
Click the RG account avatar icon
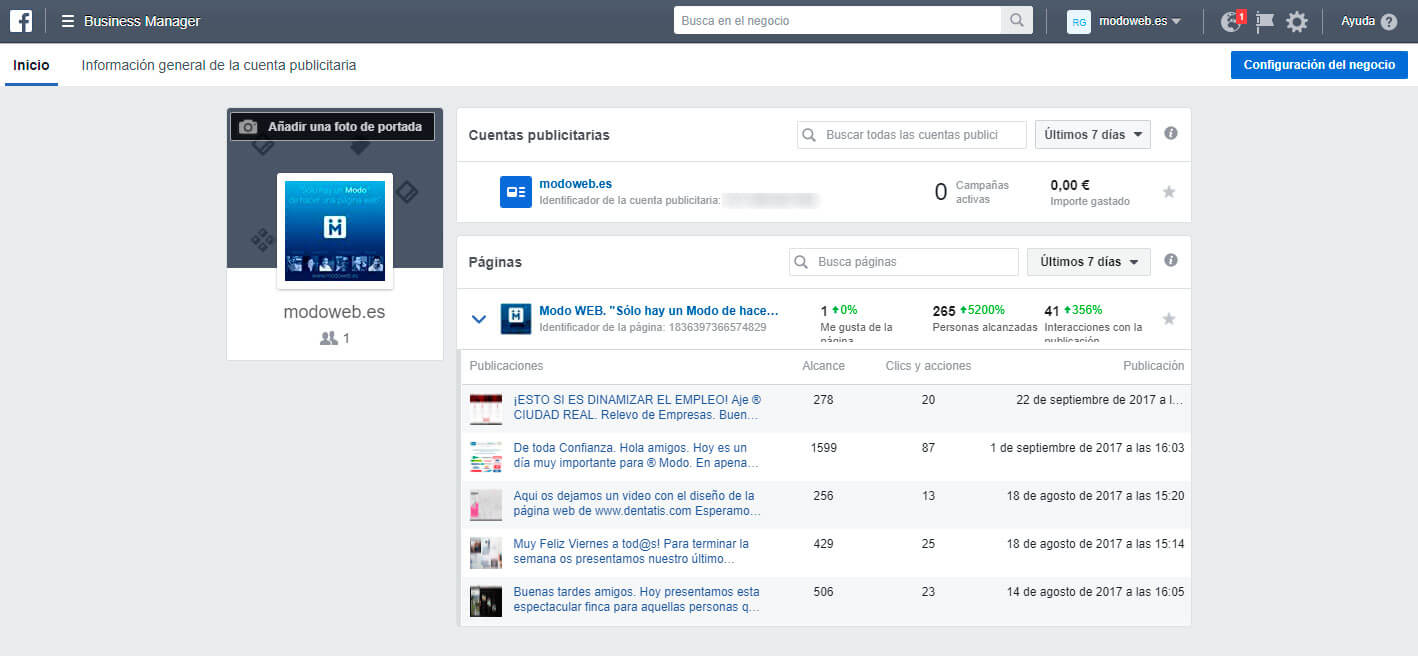1079,21
